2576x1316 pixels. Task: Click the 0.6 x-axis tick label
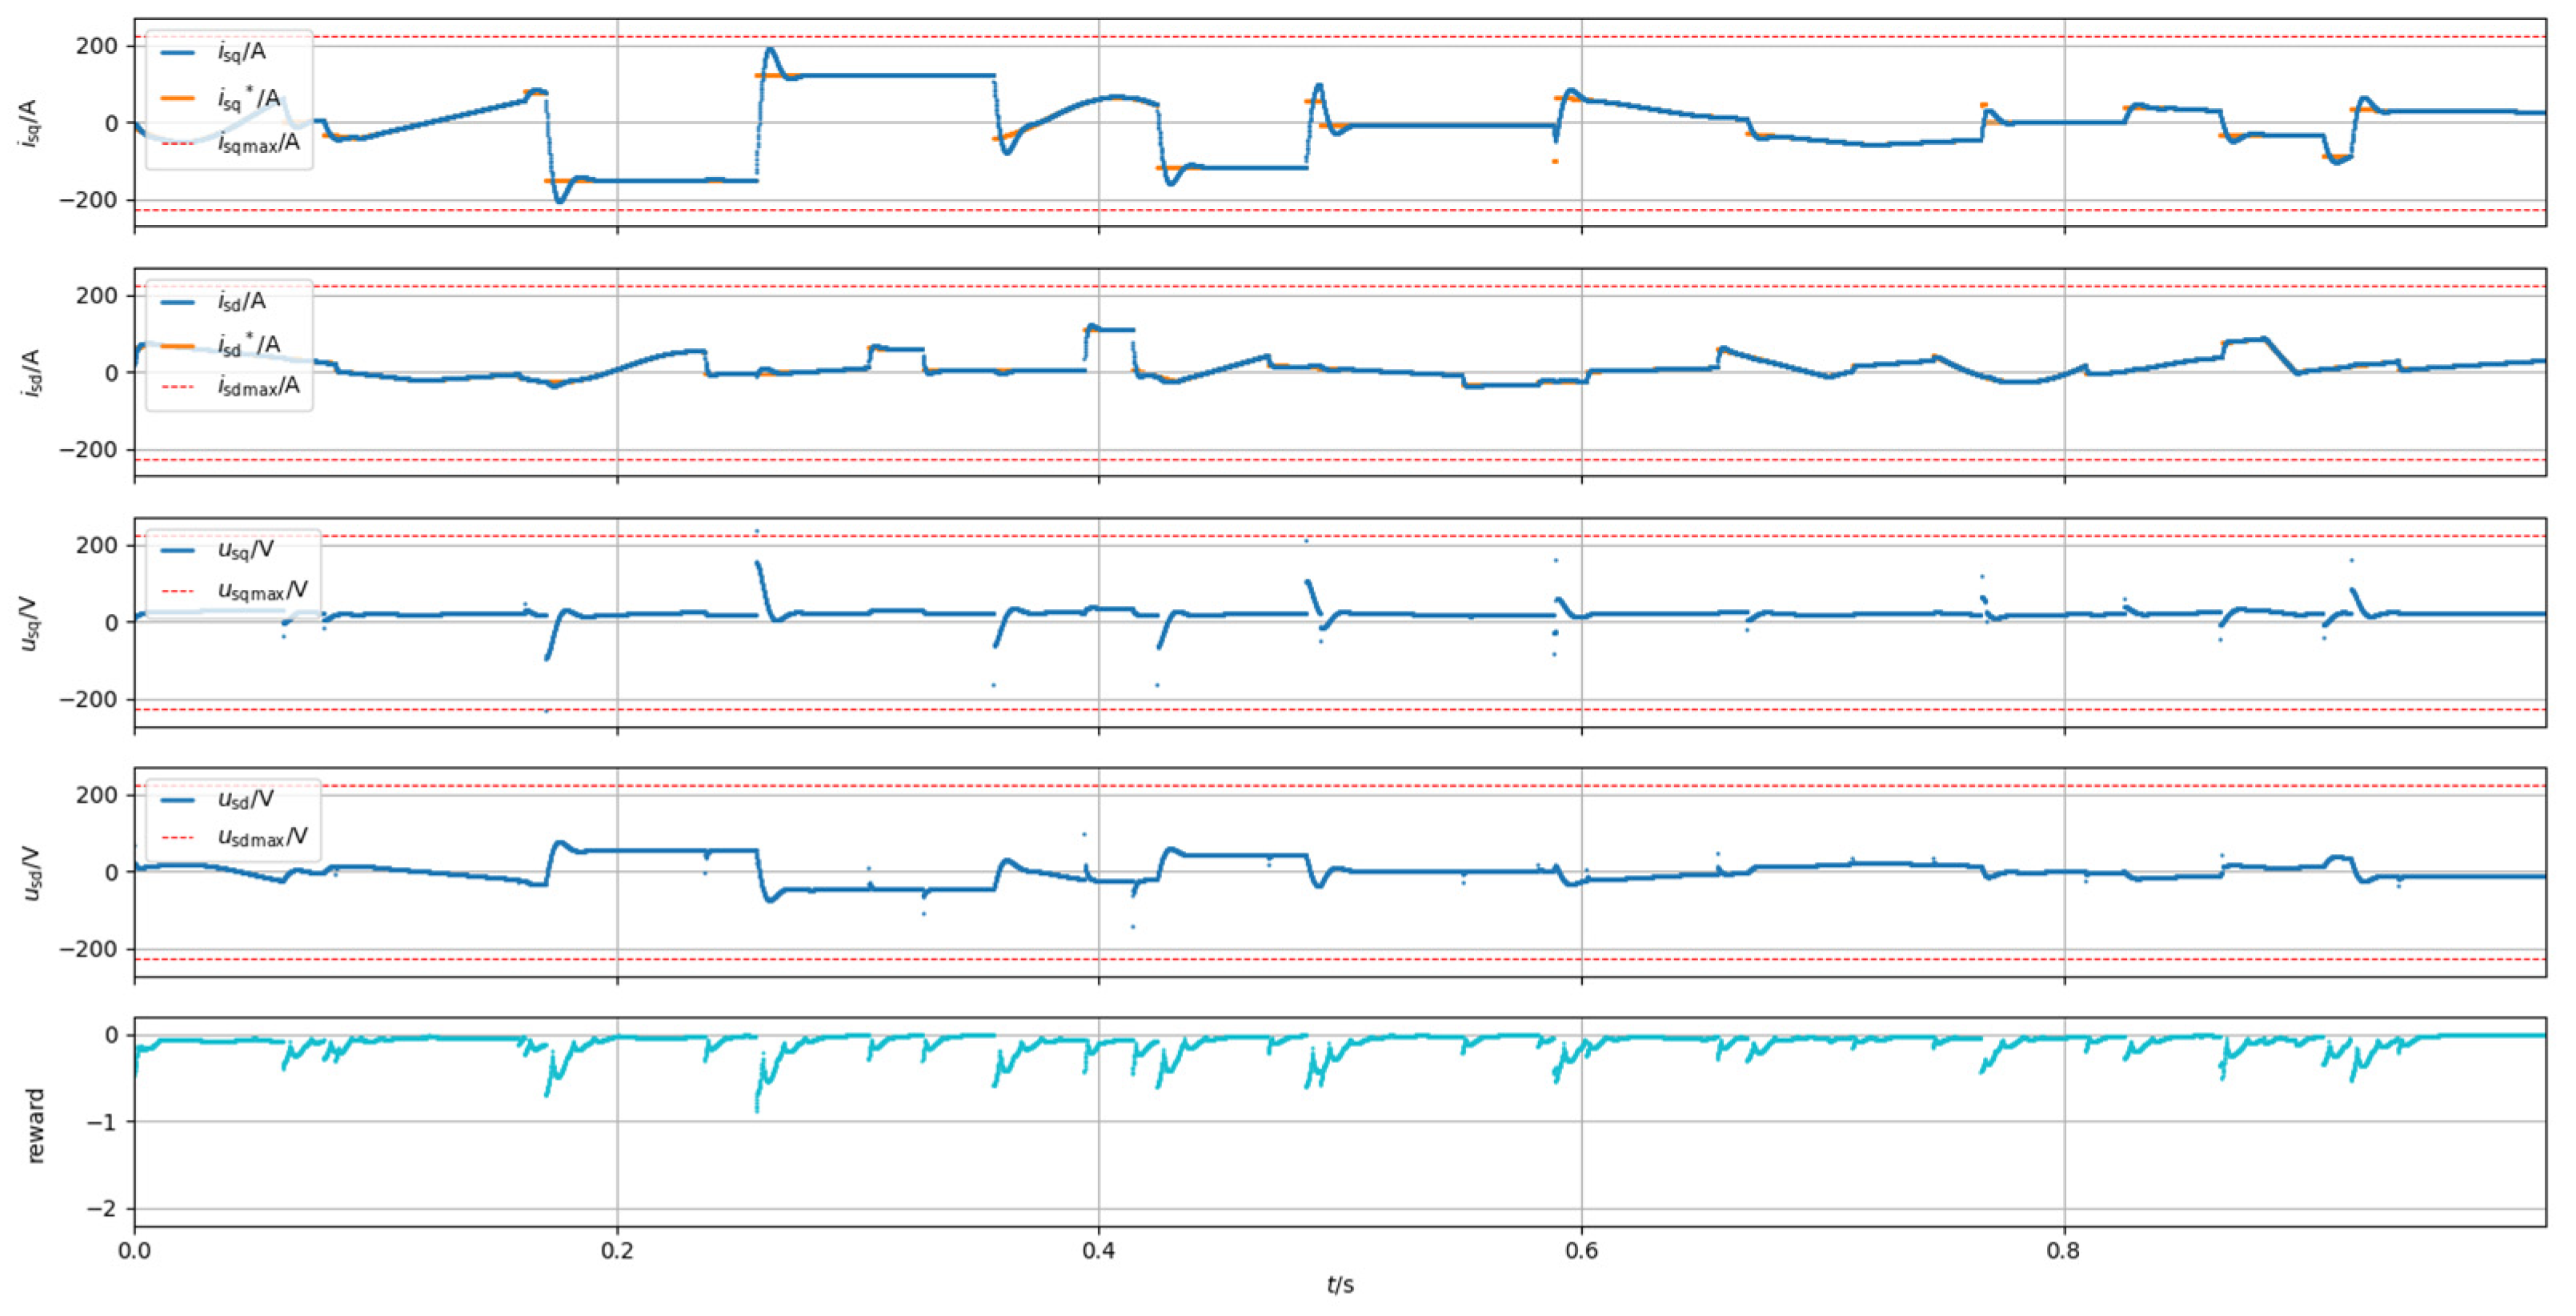[1582, 1250]
